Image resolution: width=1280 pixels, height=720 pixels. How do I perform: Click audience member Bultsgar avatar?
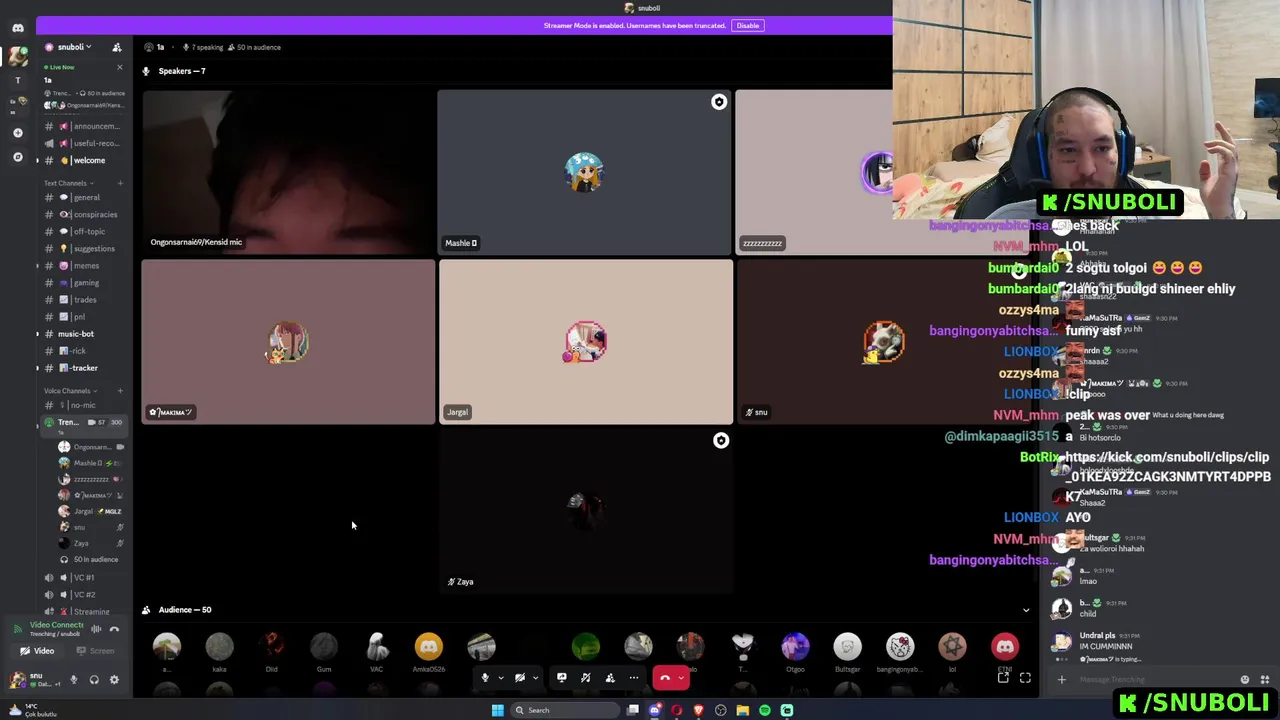[x=847, y=647]
